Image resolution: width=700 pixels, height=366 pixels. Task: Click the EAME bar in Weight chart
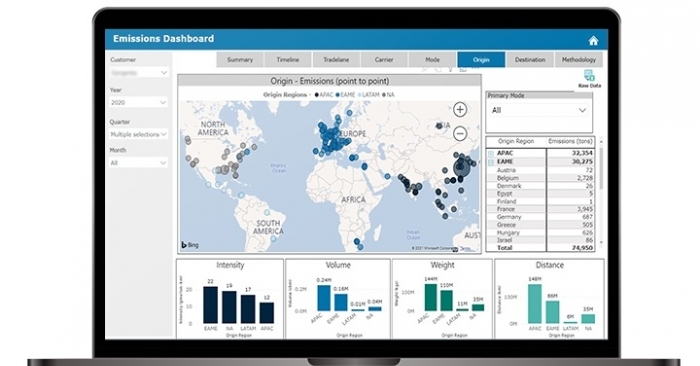coord(446,300)
